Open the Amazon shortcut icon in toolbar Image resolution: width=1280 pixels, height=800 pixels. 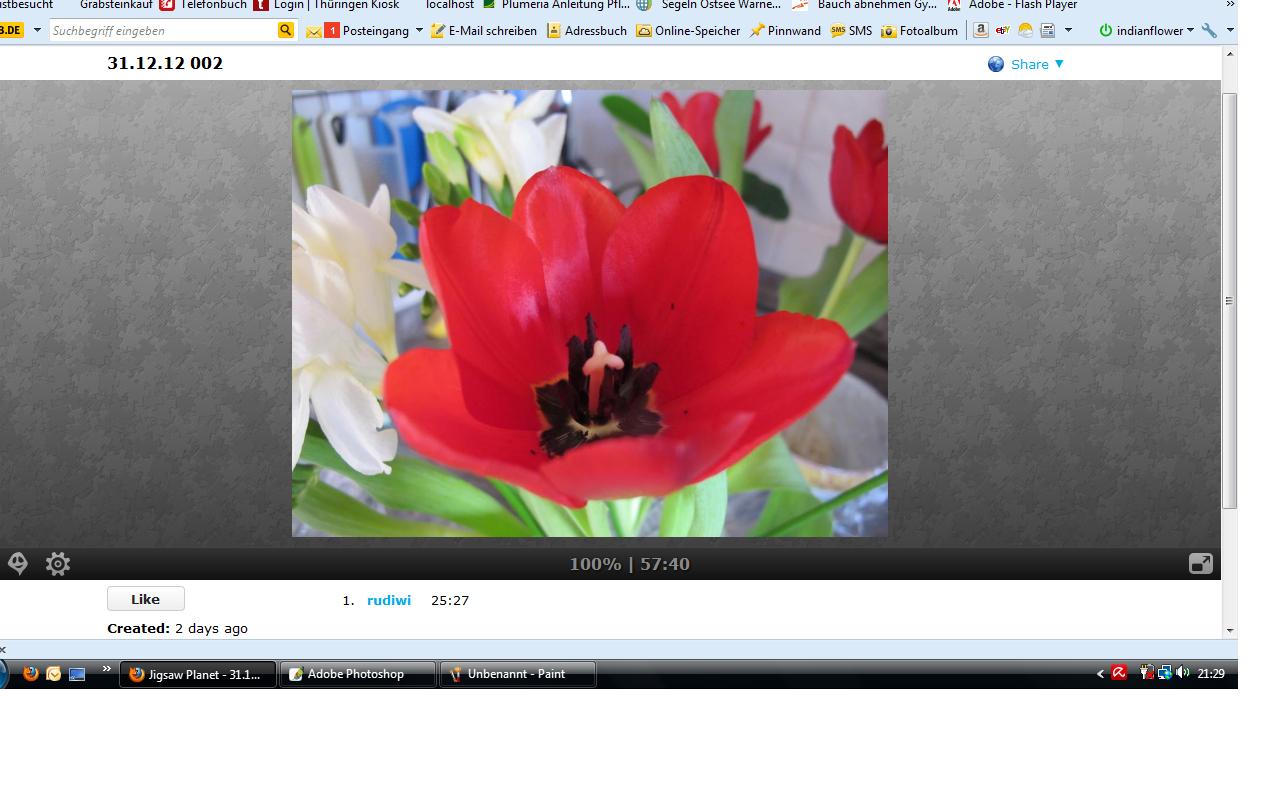(981, 30)
